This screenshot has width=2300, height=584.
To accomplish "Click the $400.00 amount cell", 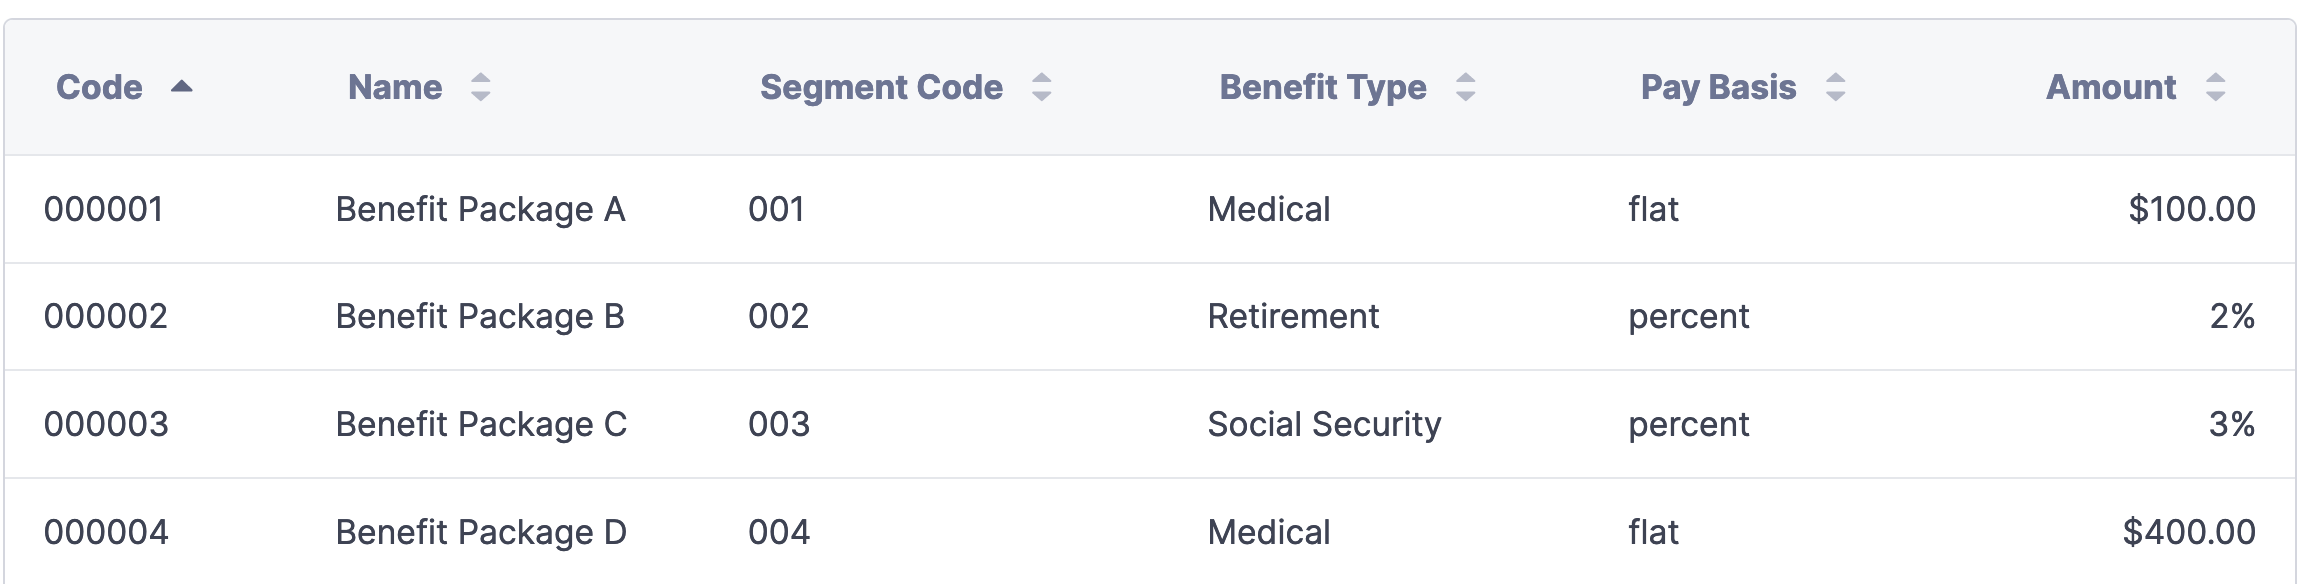I will pos(2189,532).
